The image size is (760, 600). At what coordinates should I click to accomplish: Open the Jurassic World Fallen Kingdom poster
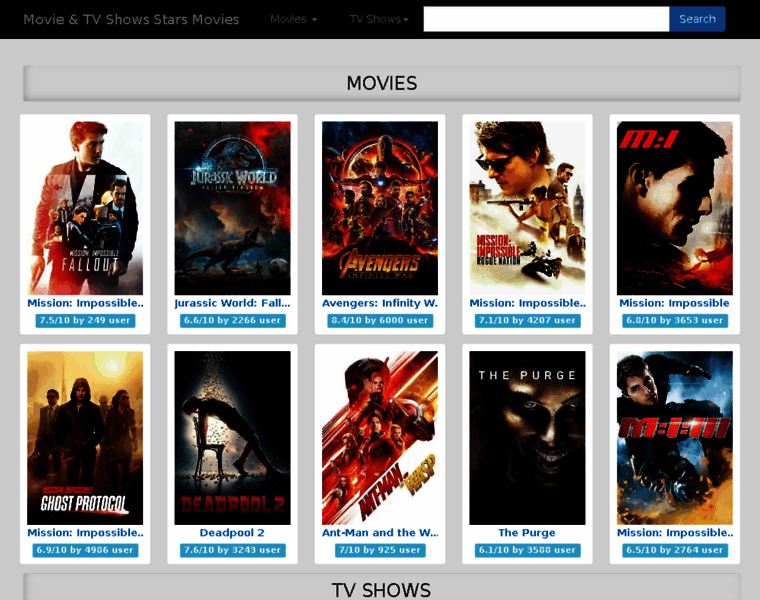click(233, 208)
